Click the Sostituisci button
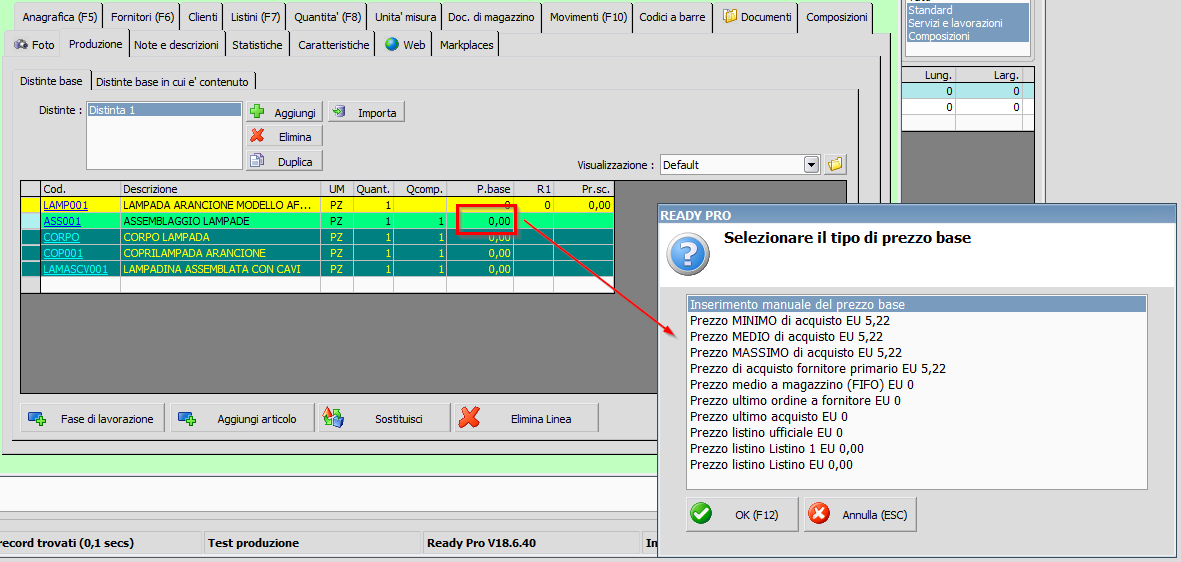Screen dimensions: 1181x562 coord(384,418)
